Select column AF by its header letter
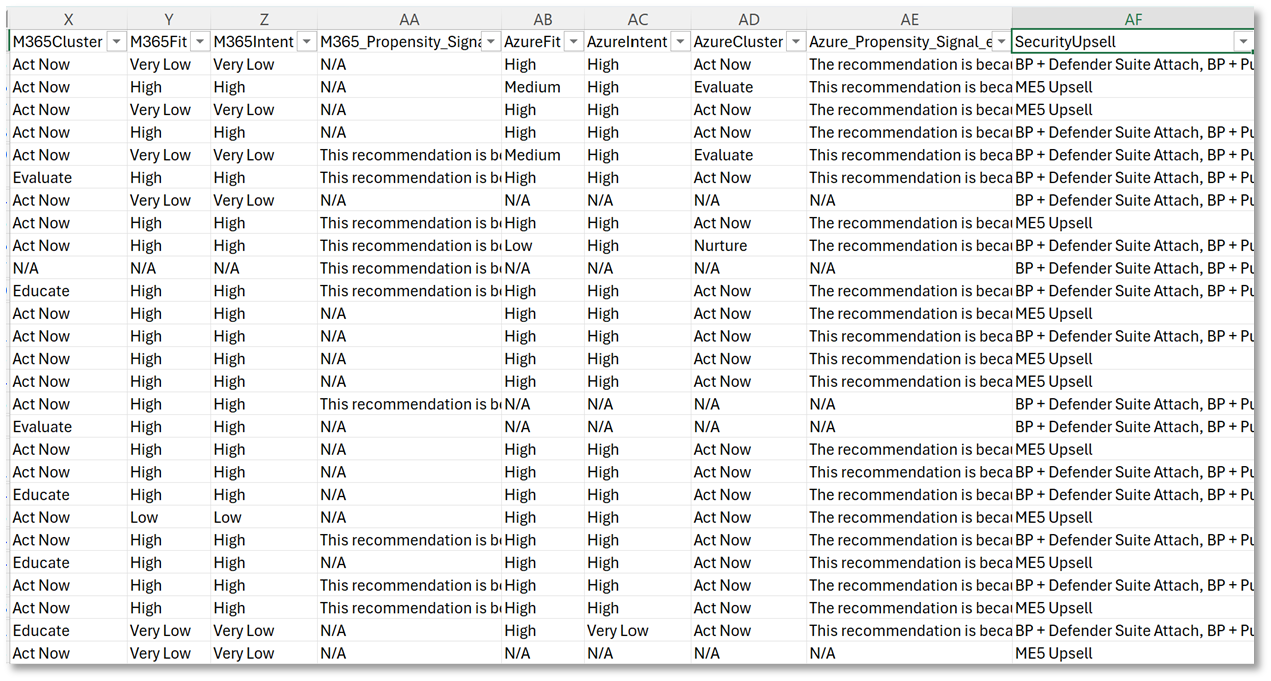1271x681 pixels. (1133, 20)
